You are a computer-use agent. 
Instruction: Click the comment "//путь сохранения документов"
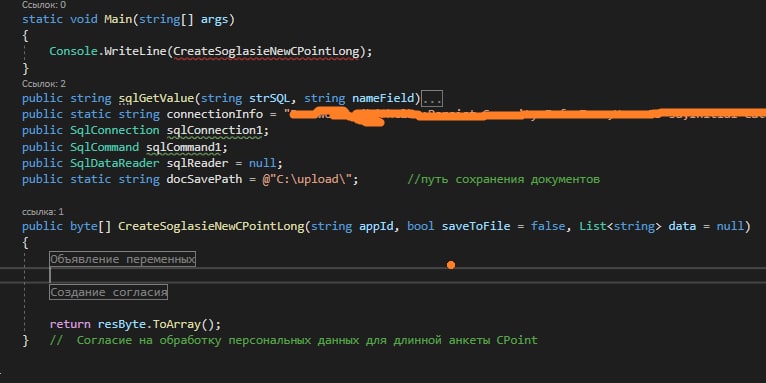coord(504,179)
